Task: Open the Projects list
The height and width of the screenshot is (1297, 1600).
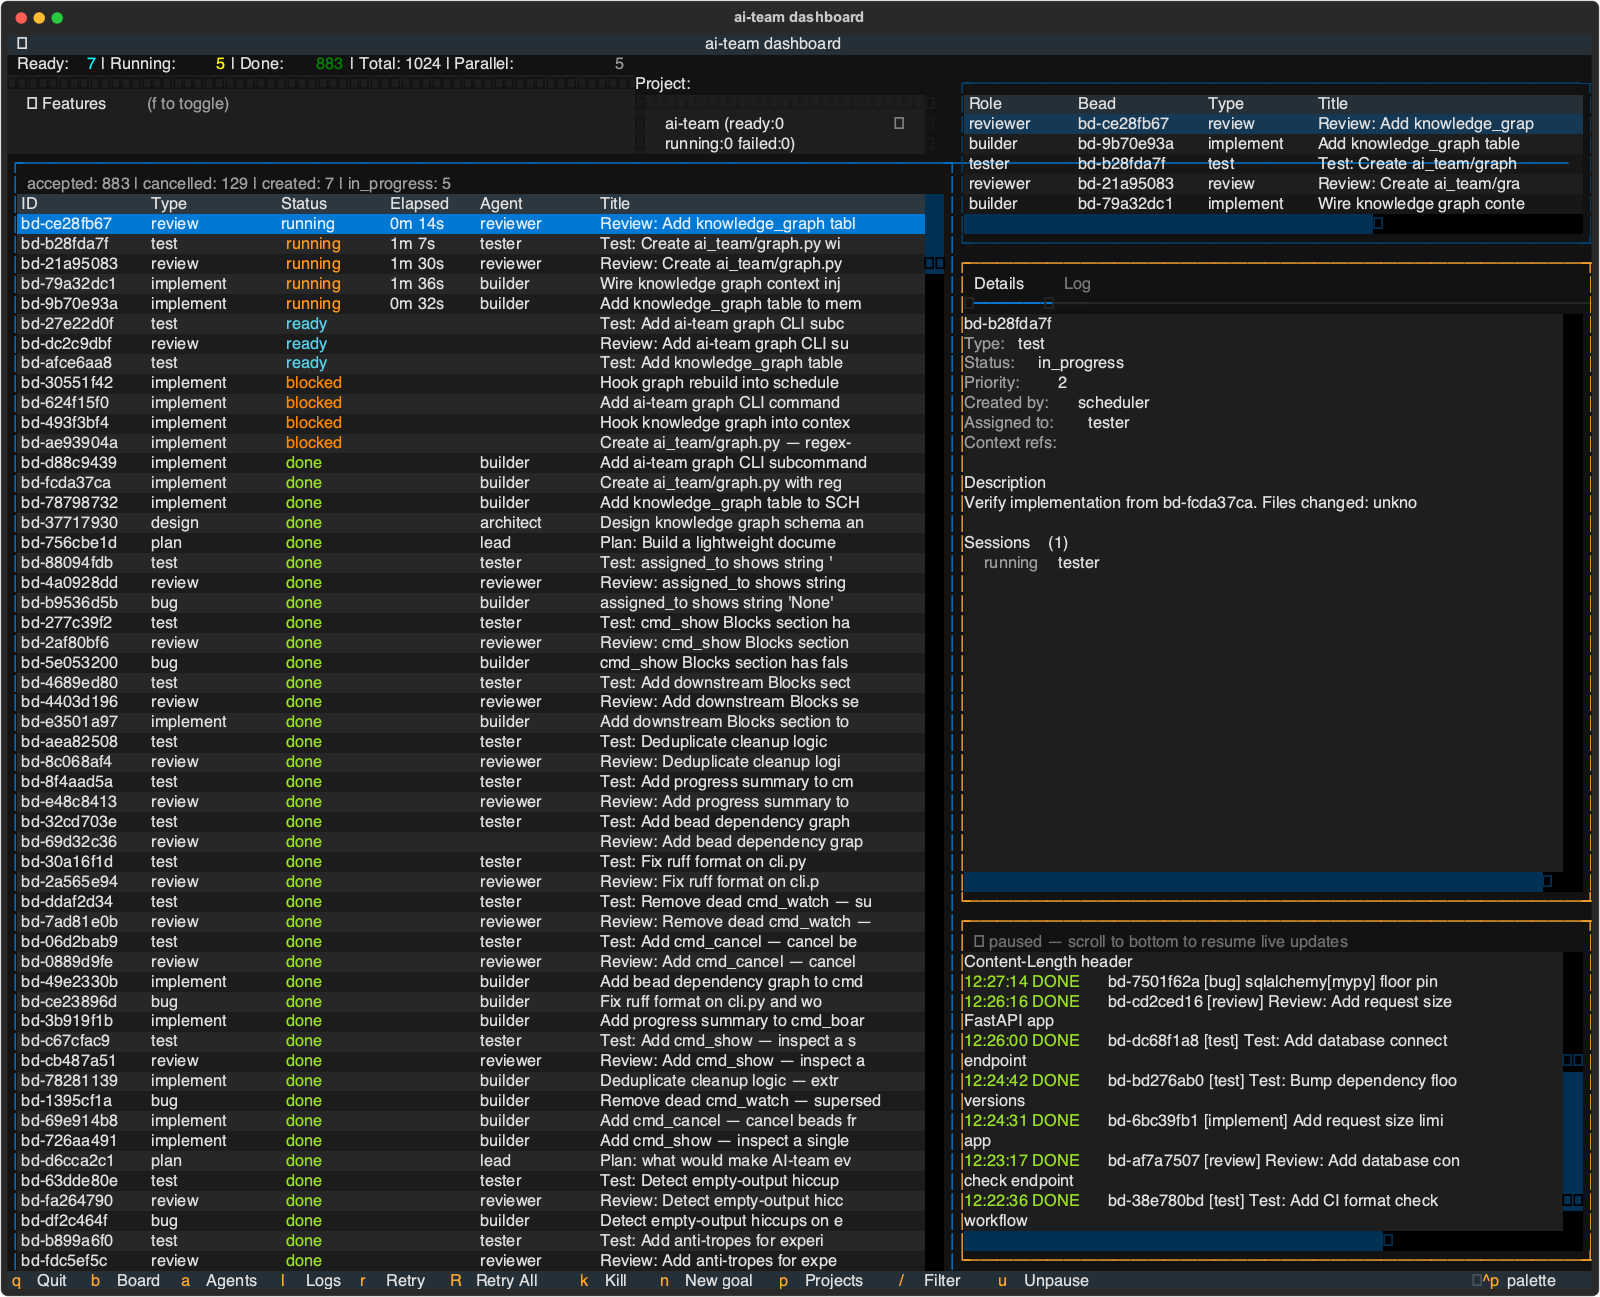Action: 834,1280
